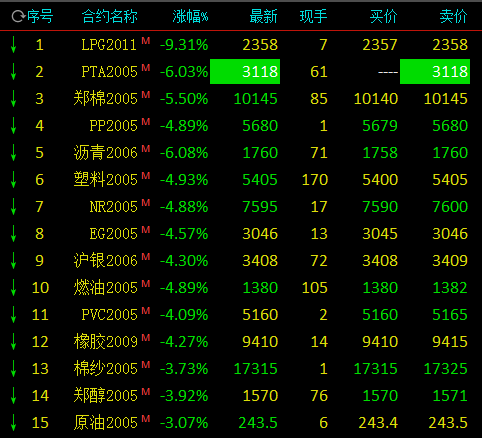Click the red M marker beside 沪银2006
Image resolution: width=482 pixels, height=438 pixels.
tap(146, 257)
